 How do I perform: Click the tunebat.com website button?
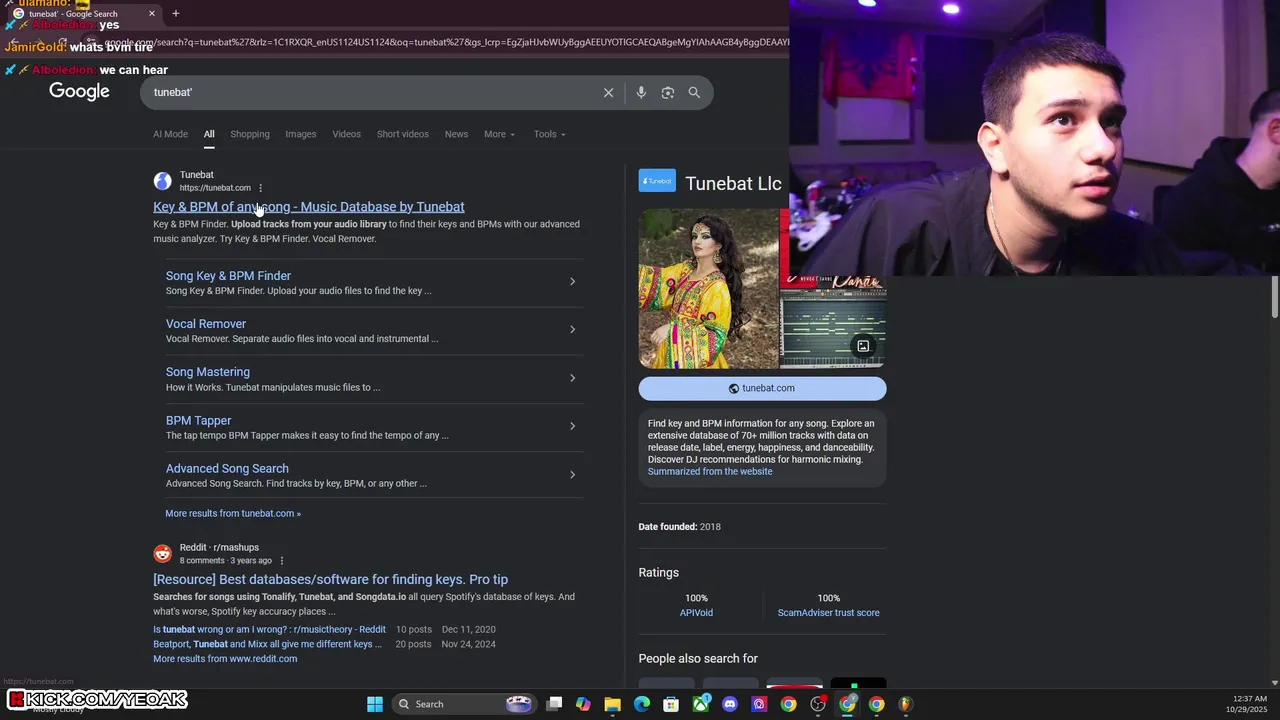(762, 388)
